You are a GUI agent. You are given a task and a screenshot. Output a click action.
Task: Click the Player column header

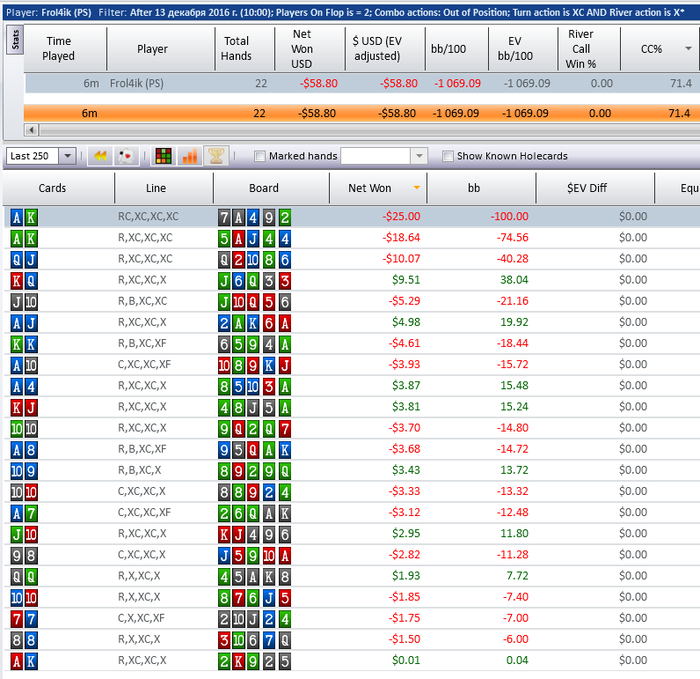tap(161, 48)
